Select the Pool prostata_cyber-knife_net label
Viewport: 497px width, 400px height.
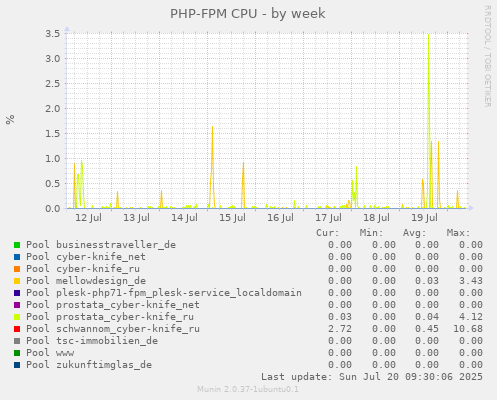click(113, 305)
